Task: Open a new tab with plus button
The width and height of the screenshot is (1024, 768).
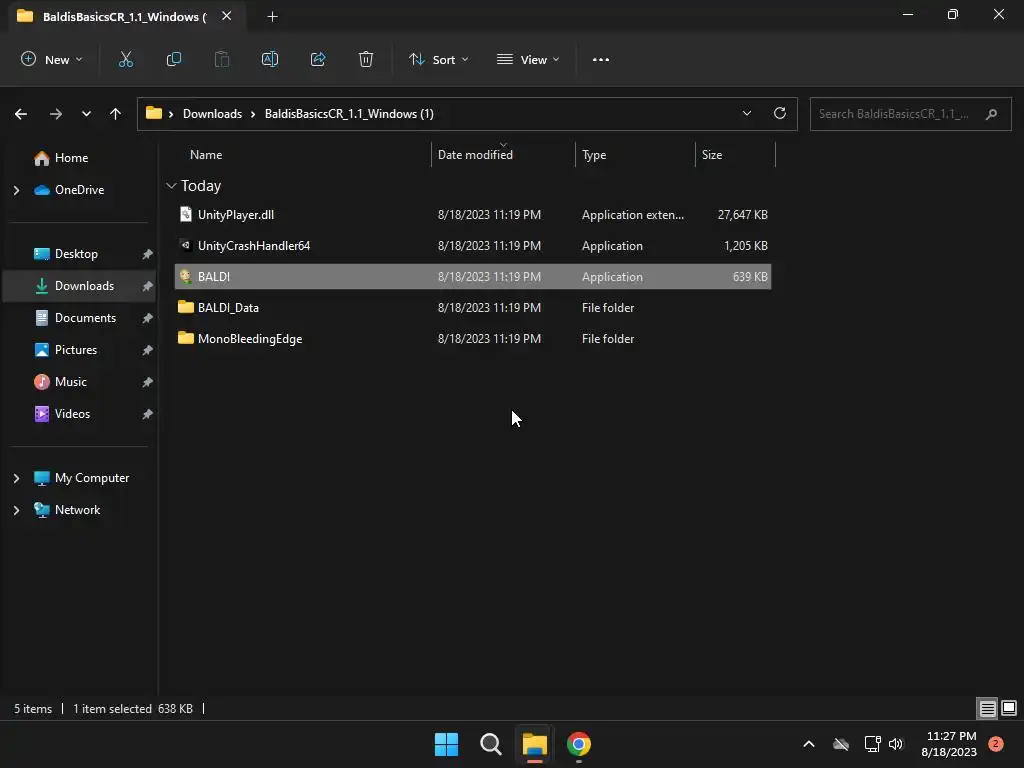Action: 272,17
